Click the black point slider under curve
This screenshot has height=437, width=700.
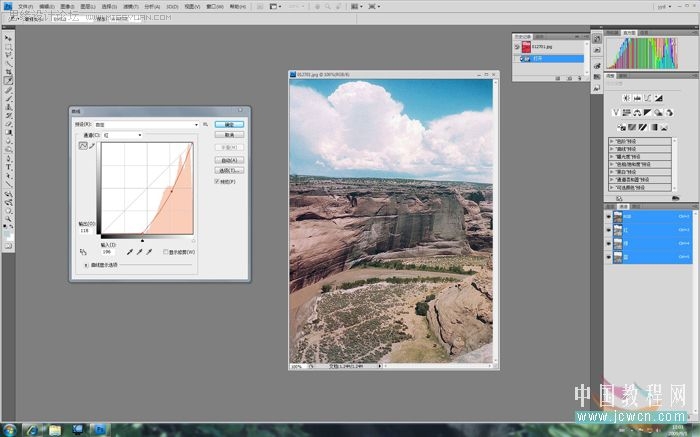142,241
